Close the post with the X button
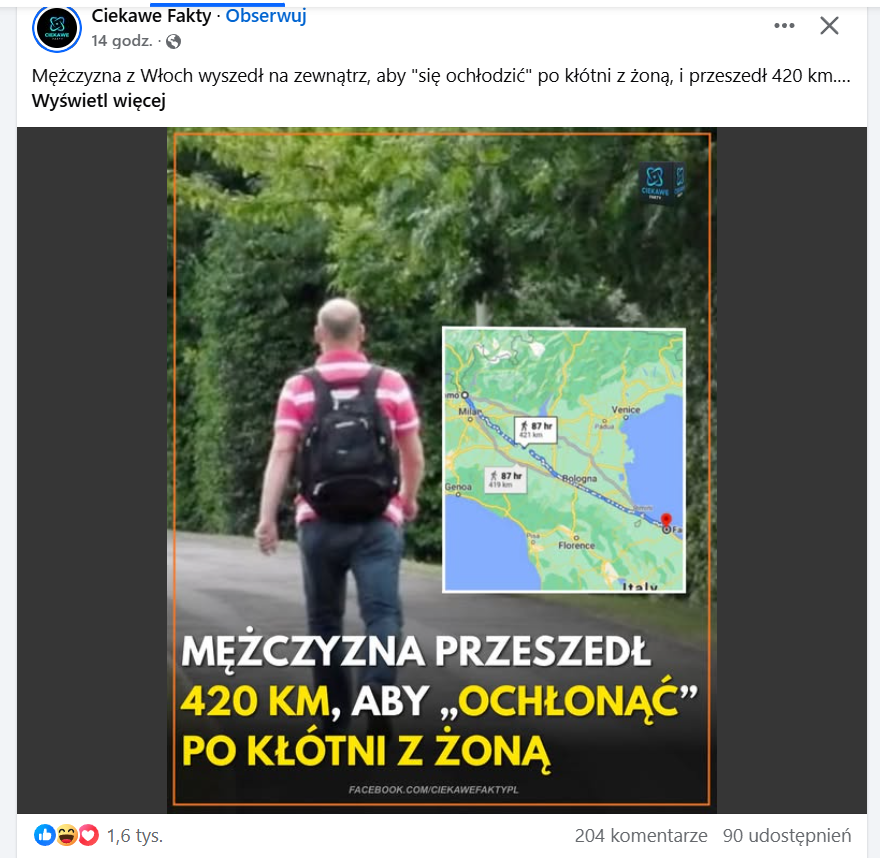Screen dimensions: 880x858 [829, 26]
